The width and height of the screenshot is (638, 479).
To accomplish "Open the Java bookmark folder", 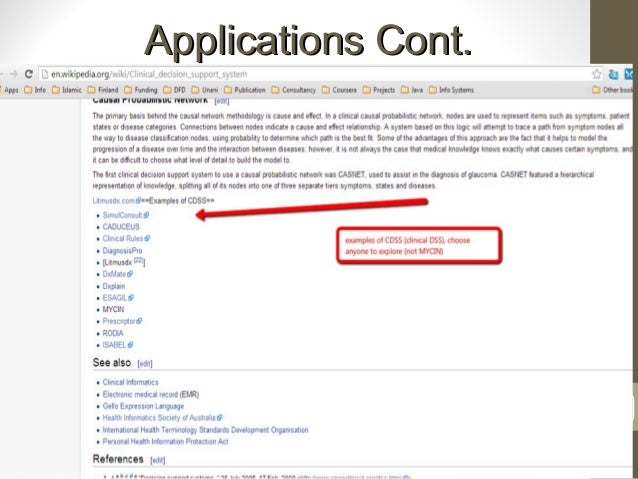I will [412, 90].
